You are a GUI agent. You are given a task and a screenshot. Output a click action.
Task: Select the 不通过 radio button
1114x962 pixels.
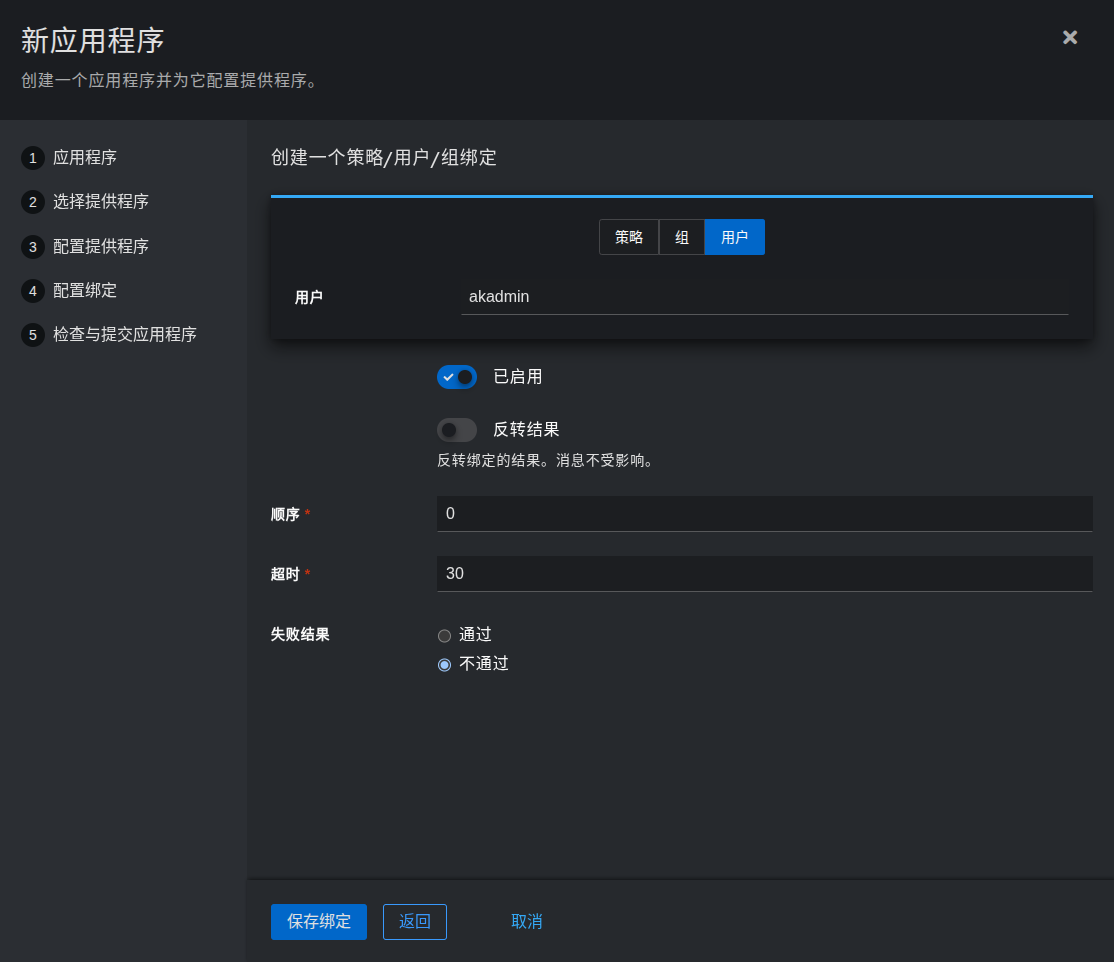click(x=444, y=664)
